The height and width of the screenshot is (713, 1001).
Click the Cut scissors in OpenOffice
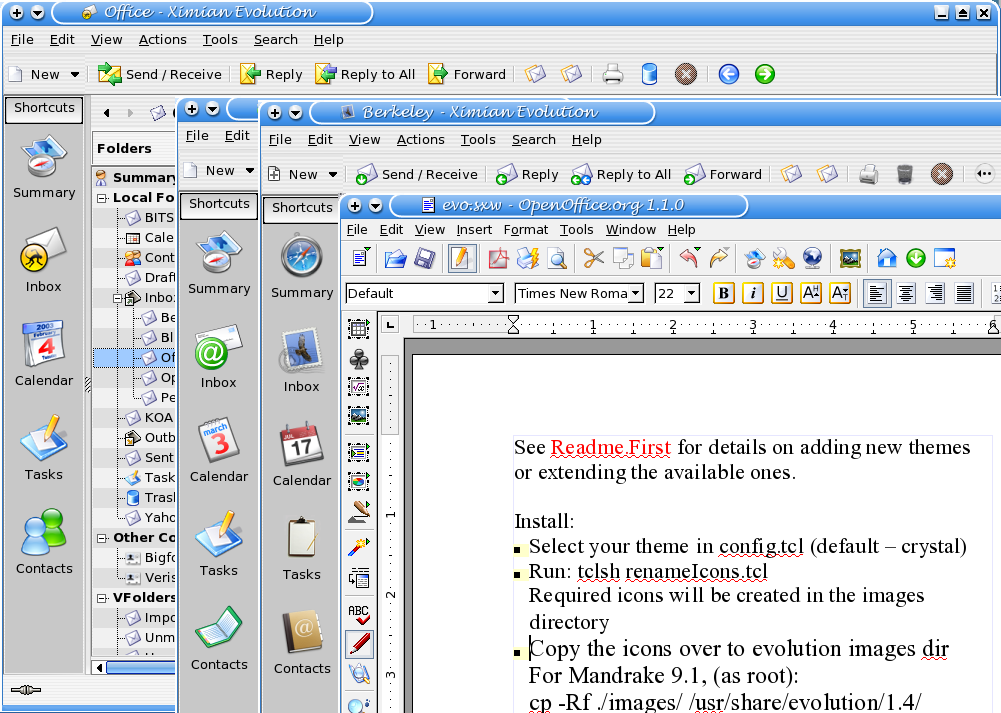(593, 259)
